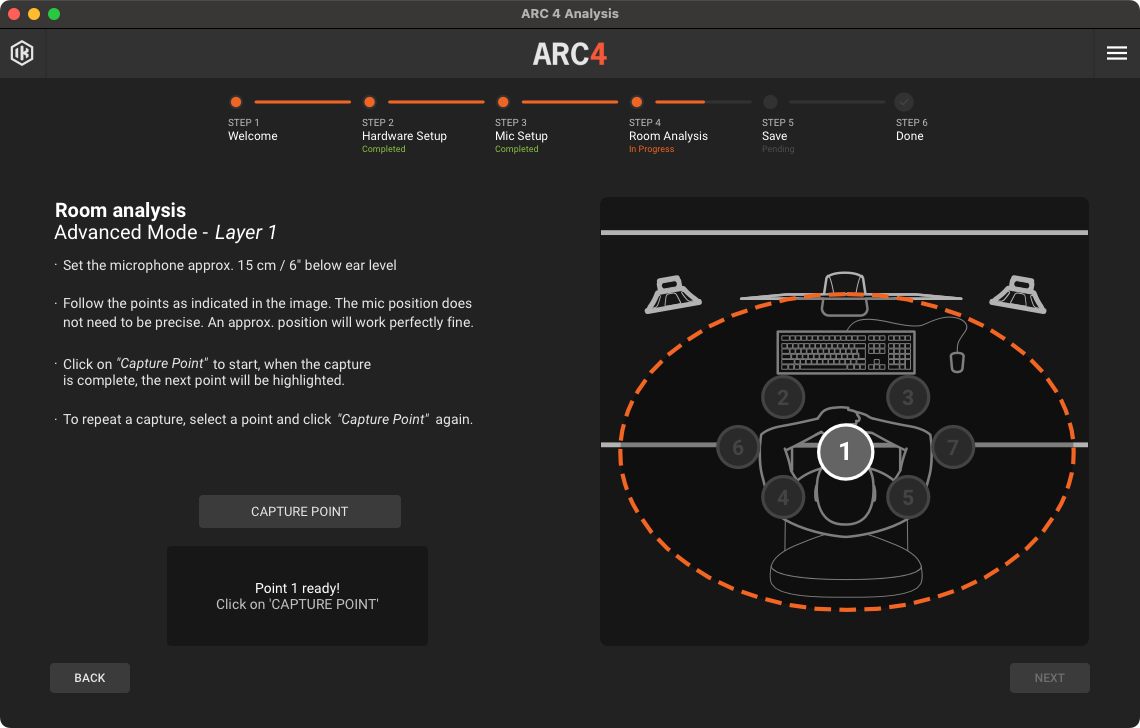Viewport: 1140px width, 728px height.
Task: Select measurement point 4
Action: pyautogui.click(x=783, y=497)
